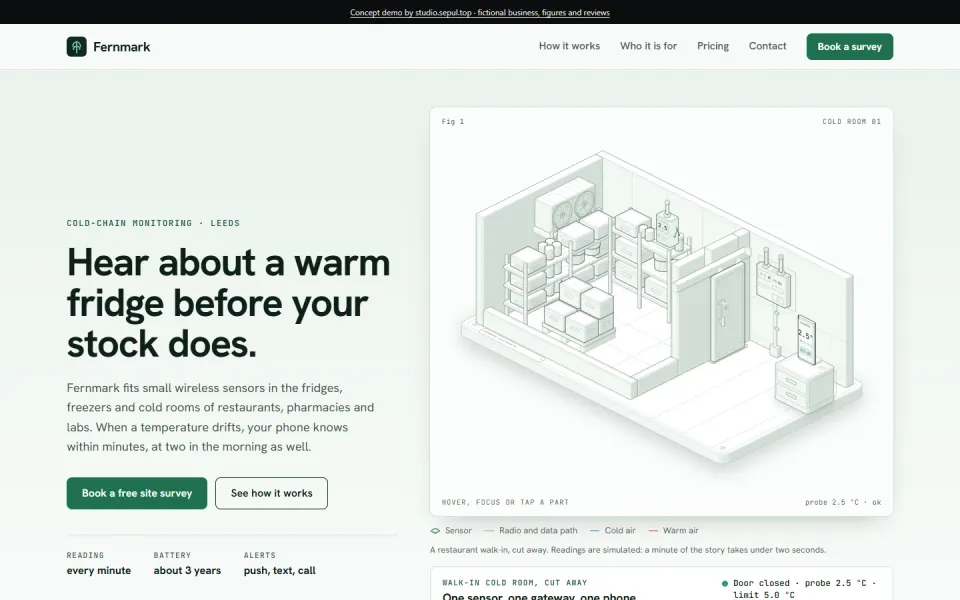960x600 pixels.
Task: Click the COLD ROOM 01 label
Action: pyautogui.click(x=852, y=122)
